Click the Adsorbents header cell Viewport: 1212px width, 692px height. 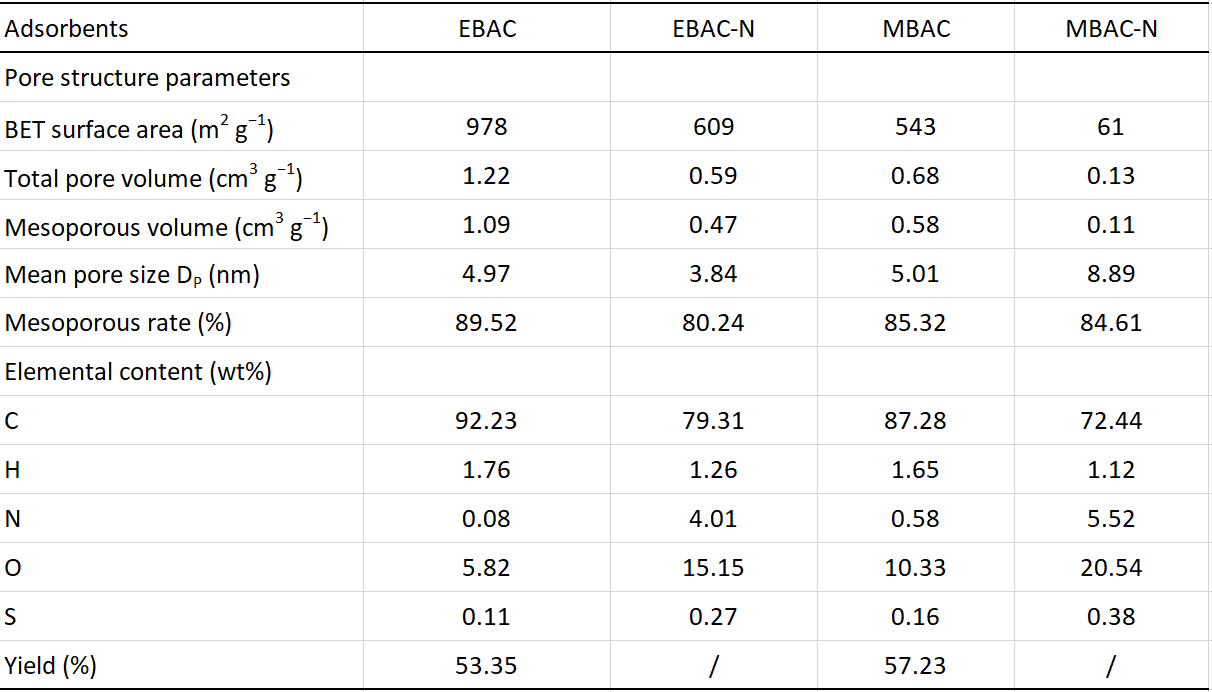click(67, 29)
